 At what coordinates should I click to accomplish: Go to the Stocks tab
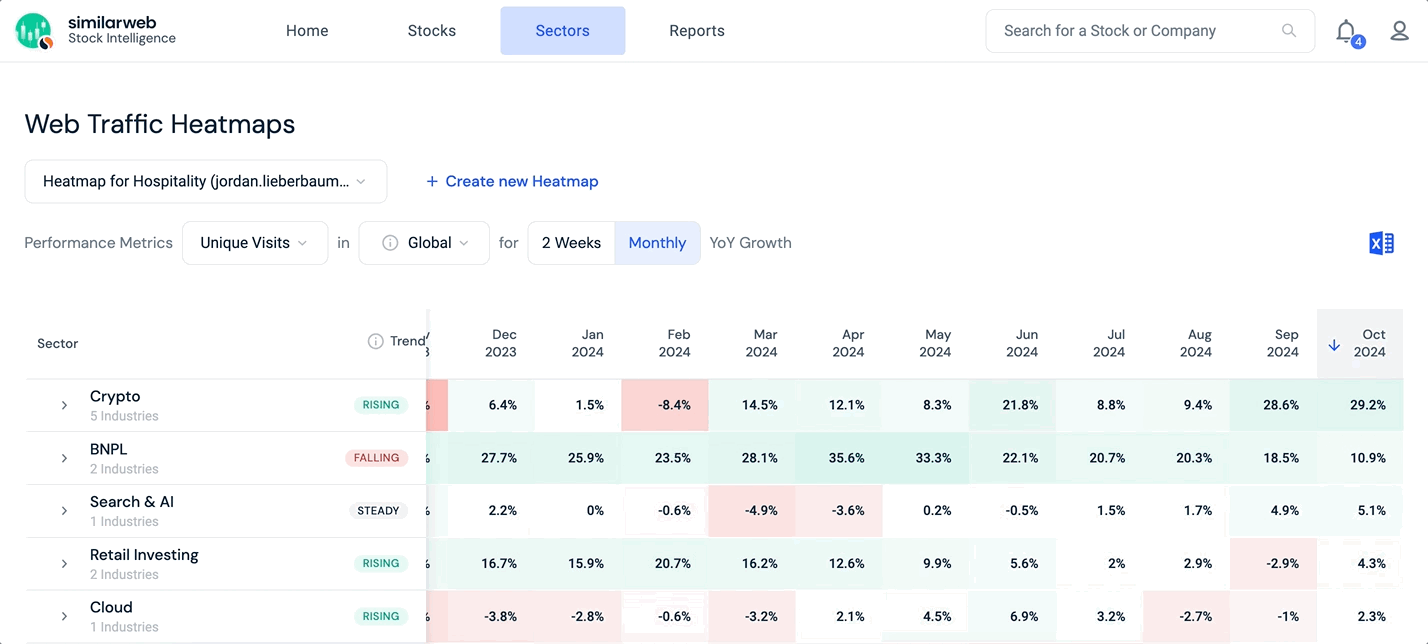432,31
